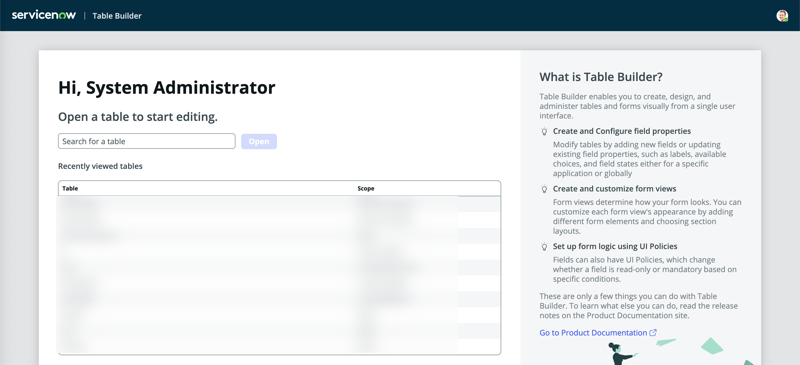Click external link icon beside Product Documentation
800x365 pixels.
[653, 333]
